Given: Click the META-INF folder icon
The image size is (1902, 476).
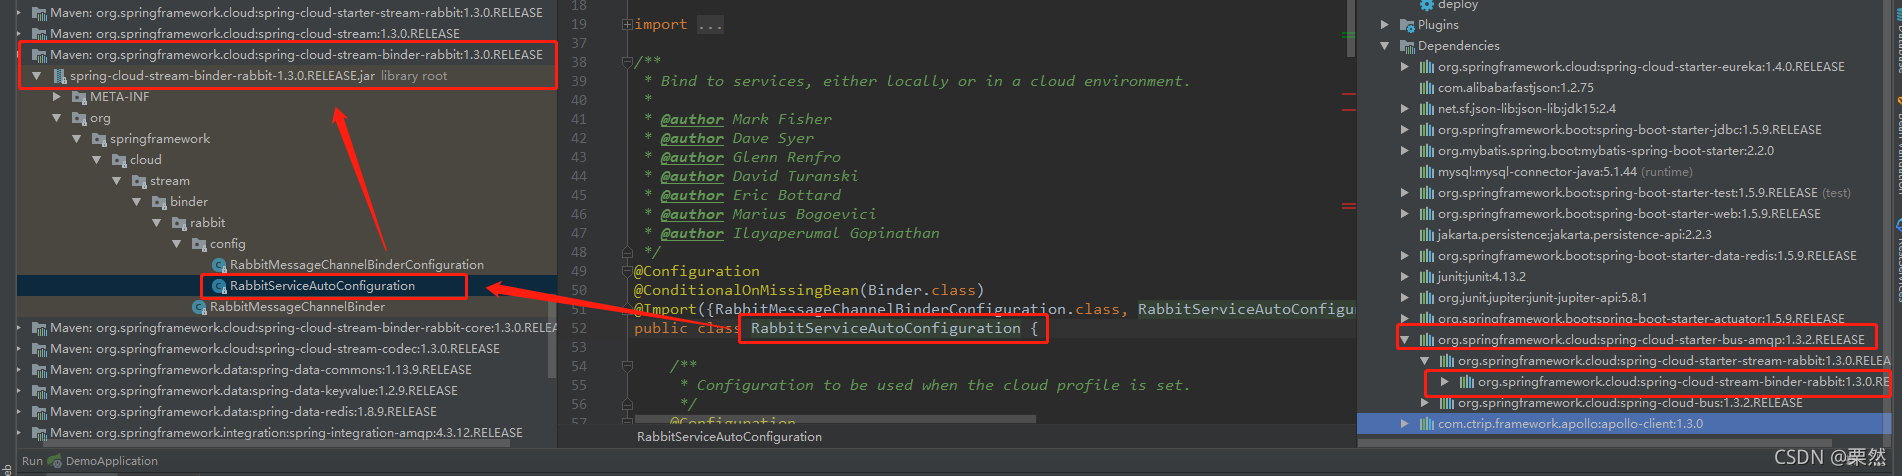Looking at the screenshot, I should click(79, 97).
